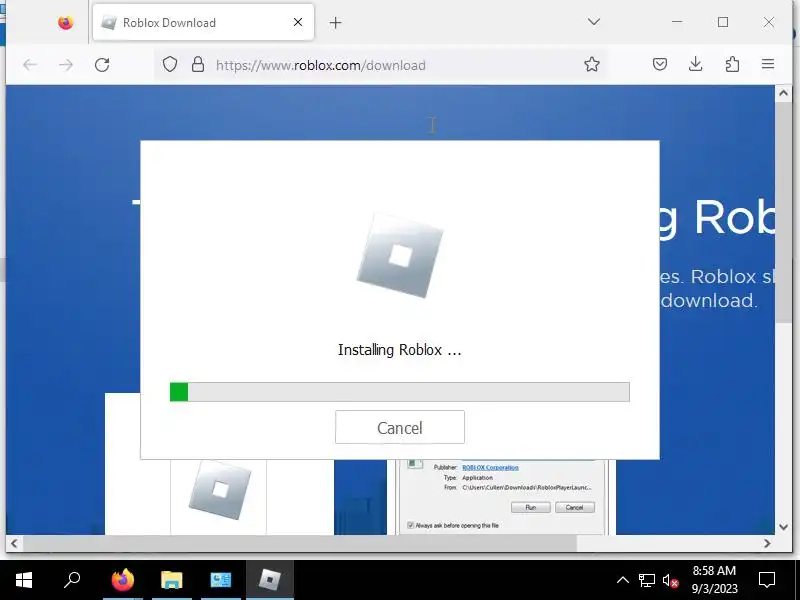
Task: Go forward to the next page
Action: [66, 65]
